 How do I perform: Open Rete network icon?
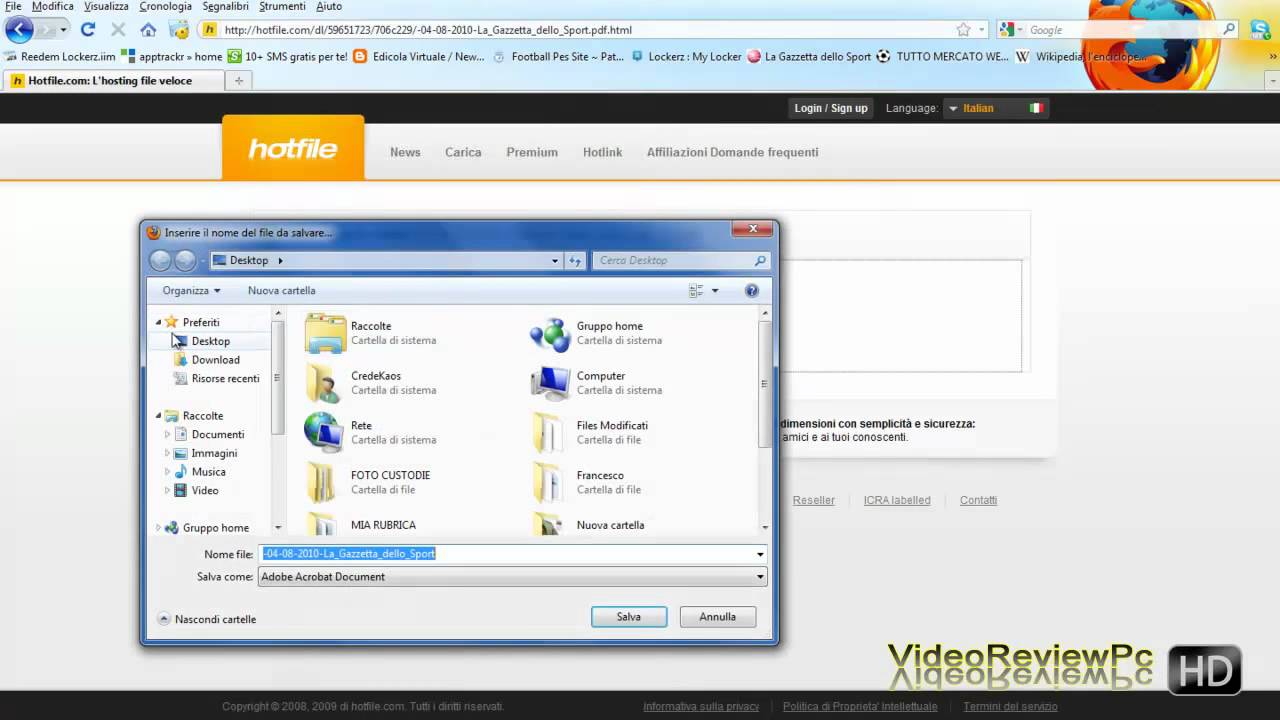click(324, 432)
